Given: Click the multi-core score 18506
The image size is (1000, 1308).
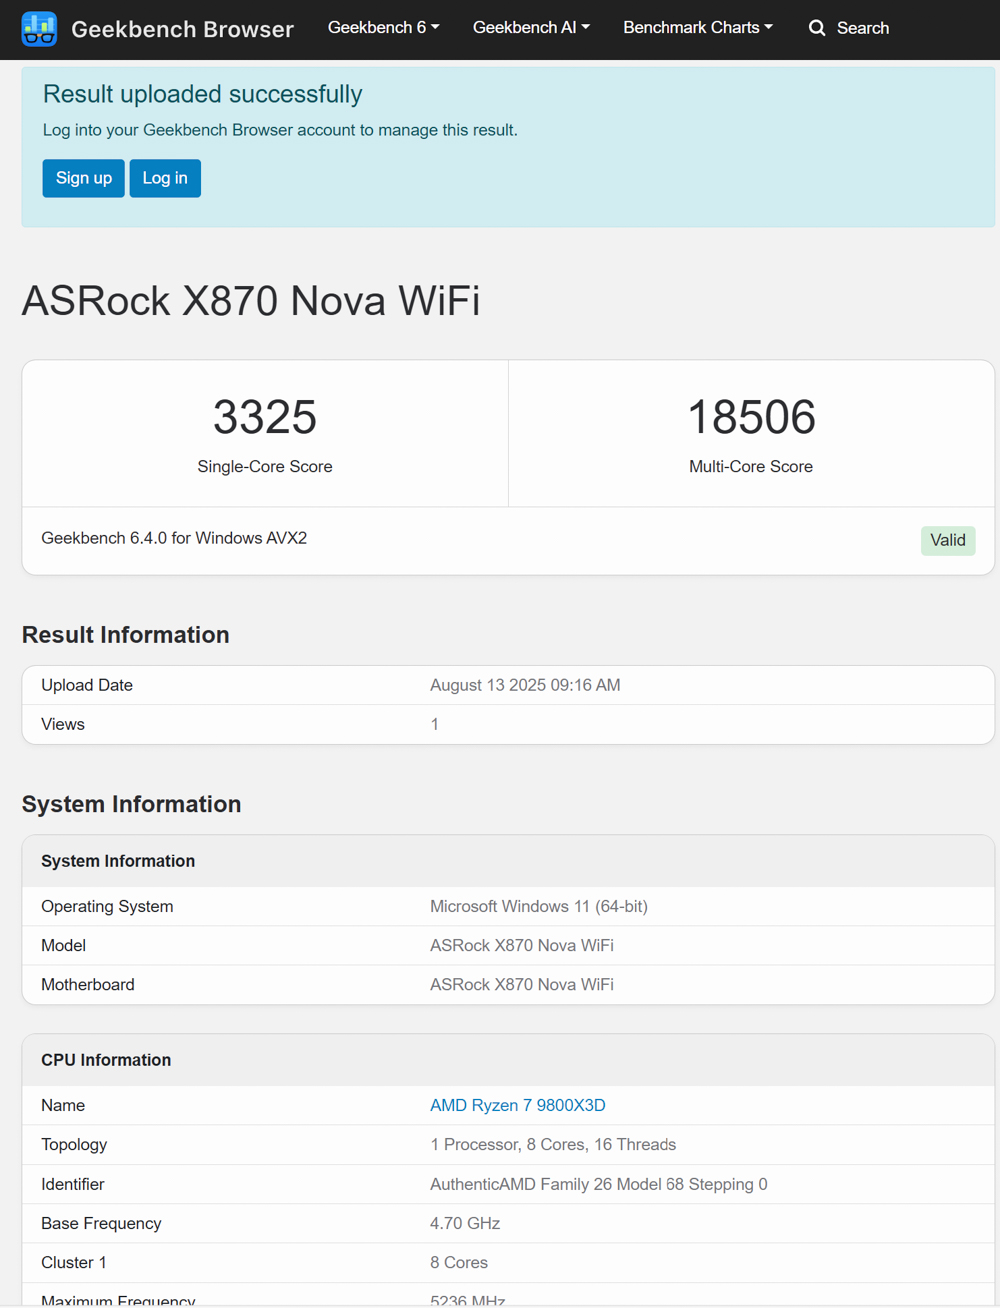Looking at the screenshot, I should pyautogui.click(x=751, y=417).
